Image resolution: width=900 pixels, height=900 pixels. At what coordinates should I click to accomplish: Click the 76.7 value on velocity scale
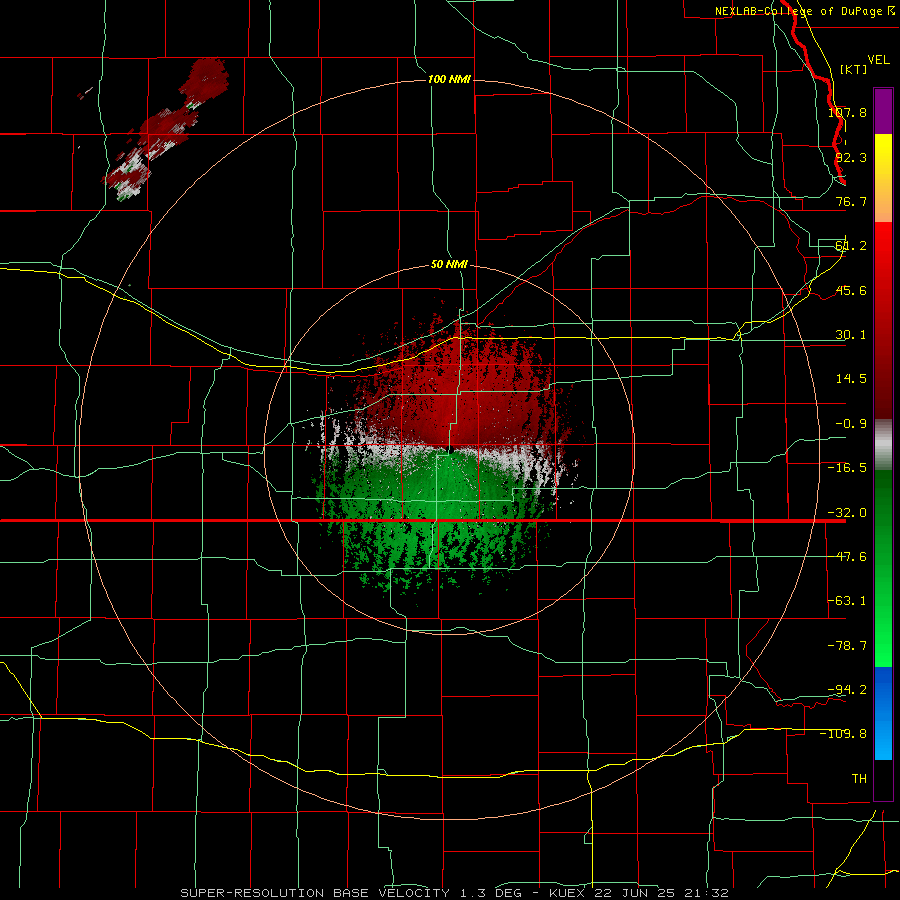pos(851,201)
